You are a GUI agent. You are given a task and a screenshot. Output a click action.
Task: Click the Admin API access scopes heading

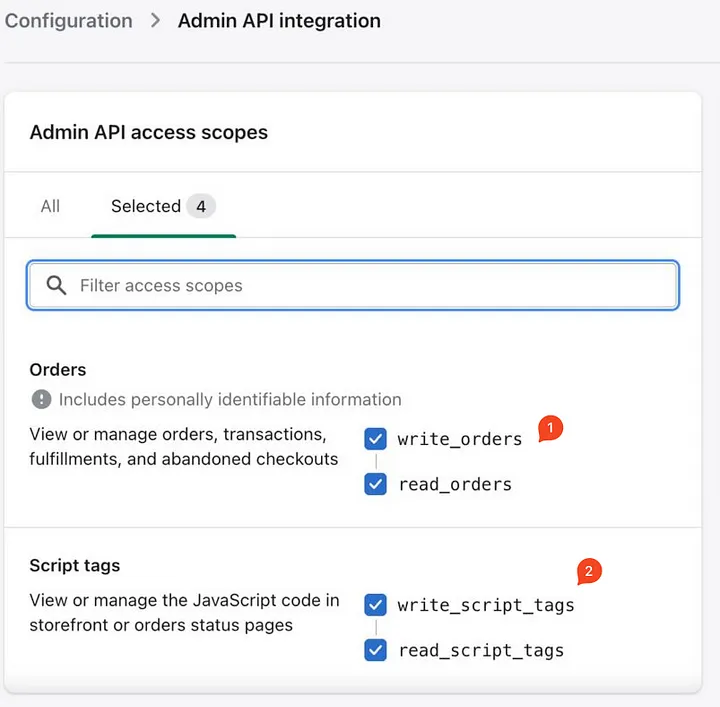point(149,132)
